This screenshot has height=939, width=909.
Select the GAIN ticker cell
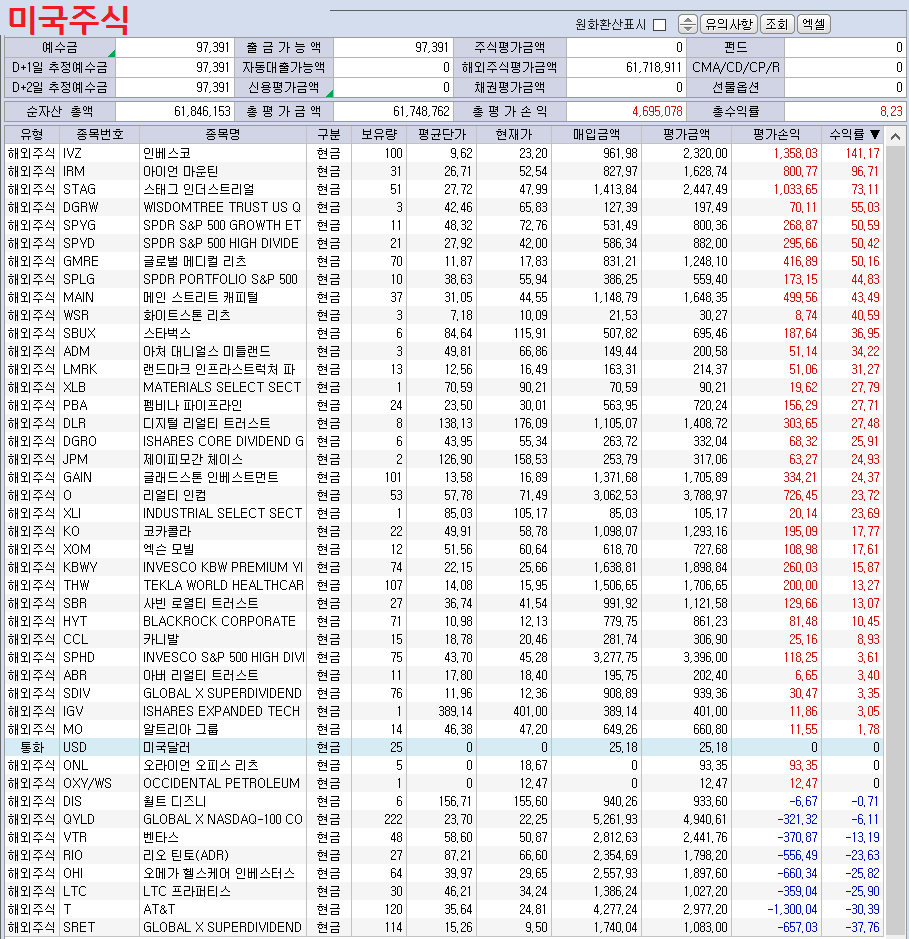(99, 477)
